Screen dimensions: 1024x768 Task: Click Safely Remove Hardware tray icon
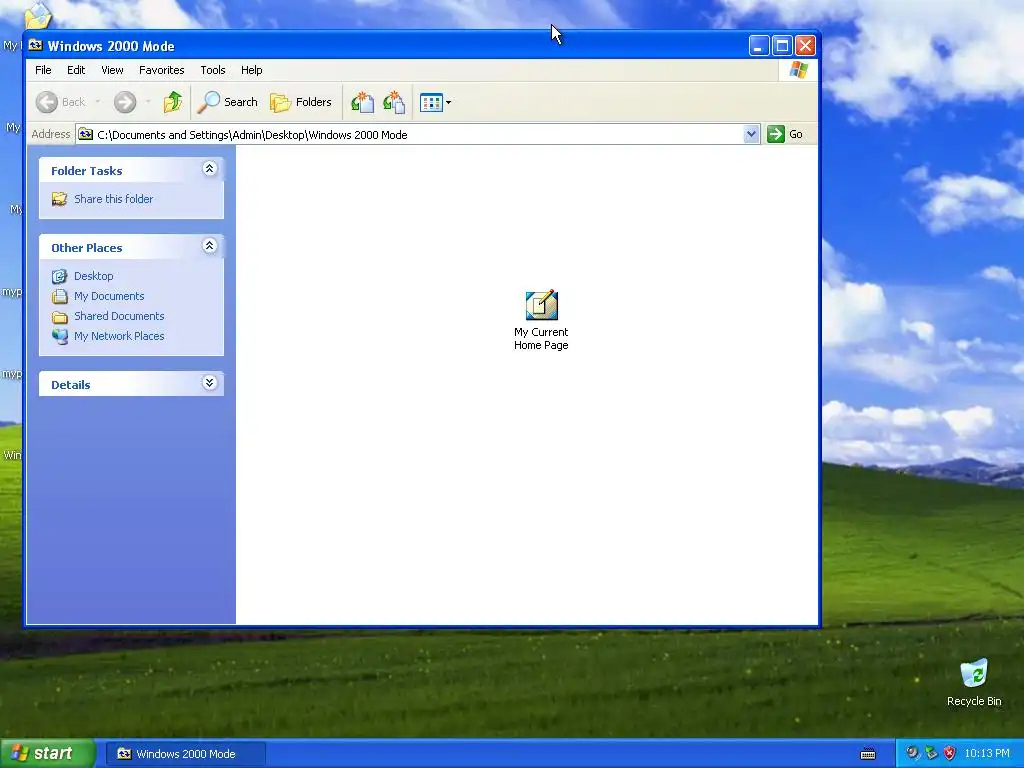tap(931, 753)
